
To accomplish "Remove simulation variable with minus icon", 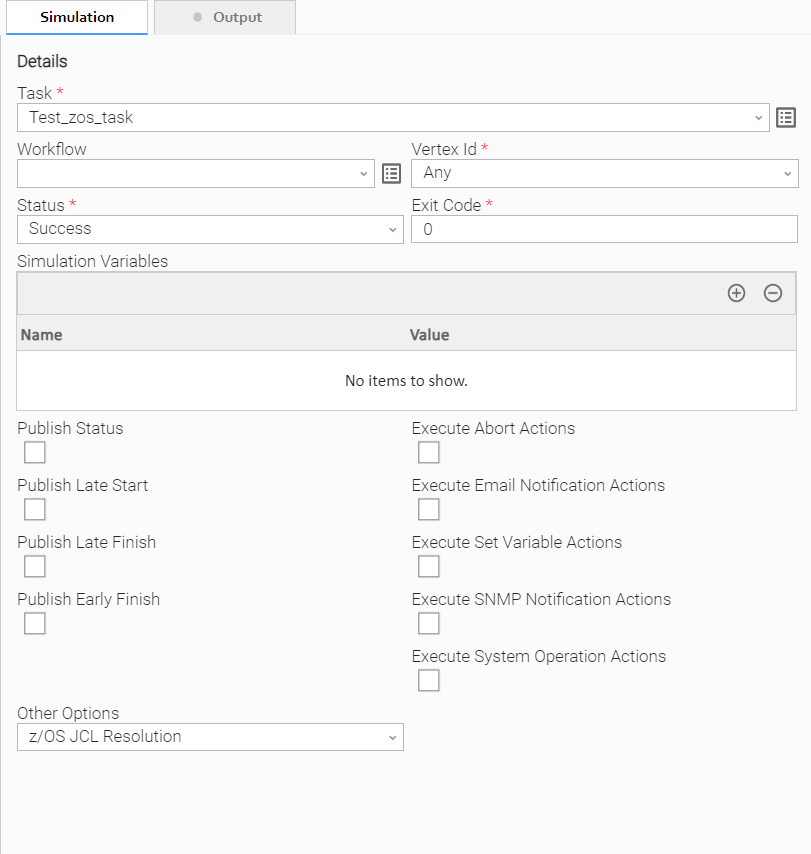I will coord(773,293).
